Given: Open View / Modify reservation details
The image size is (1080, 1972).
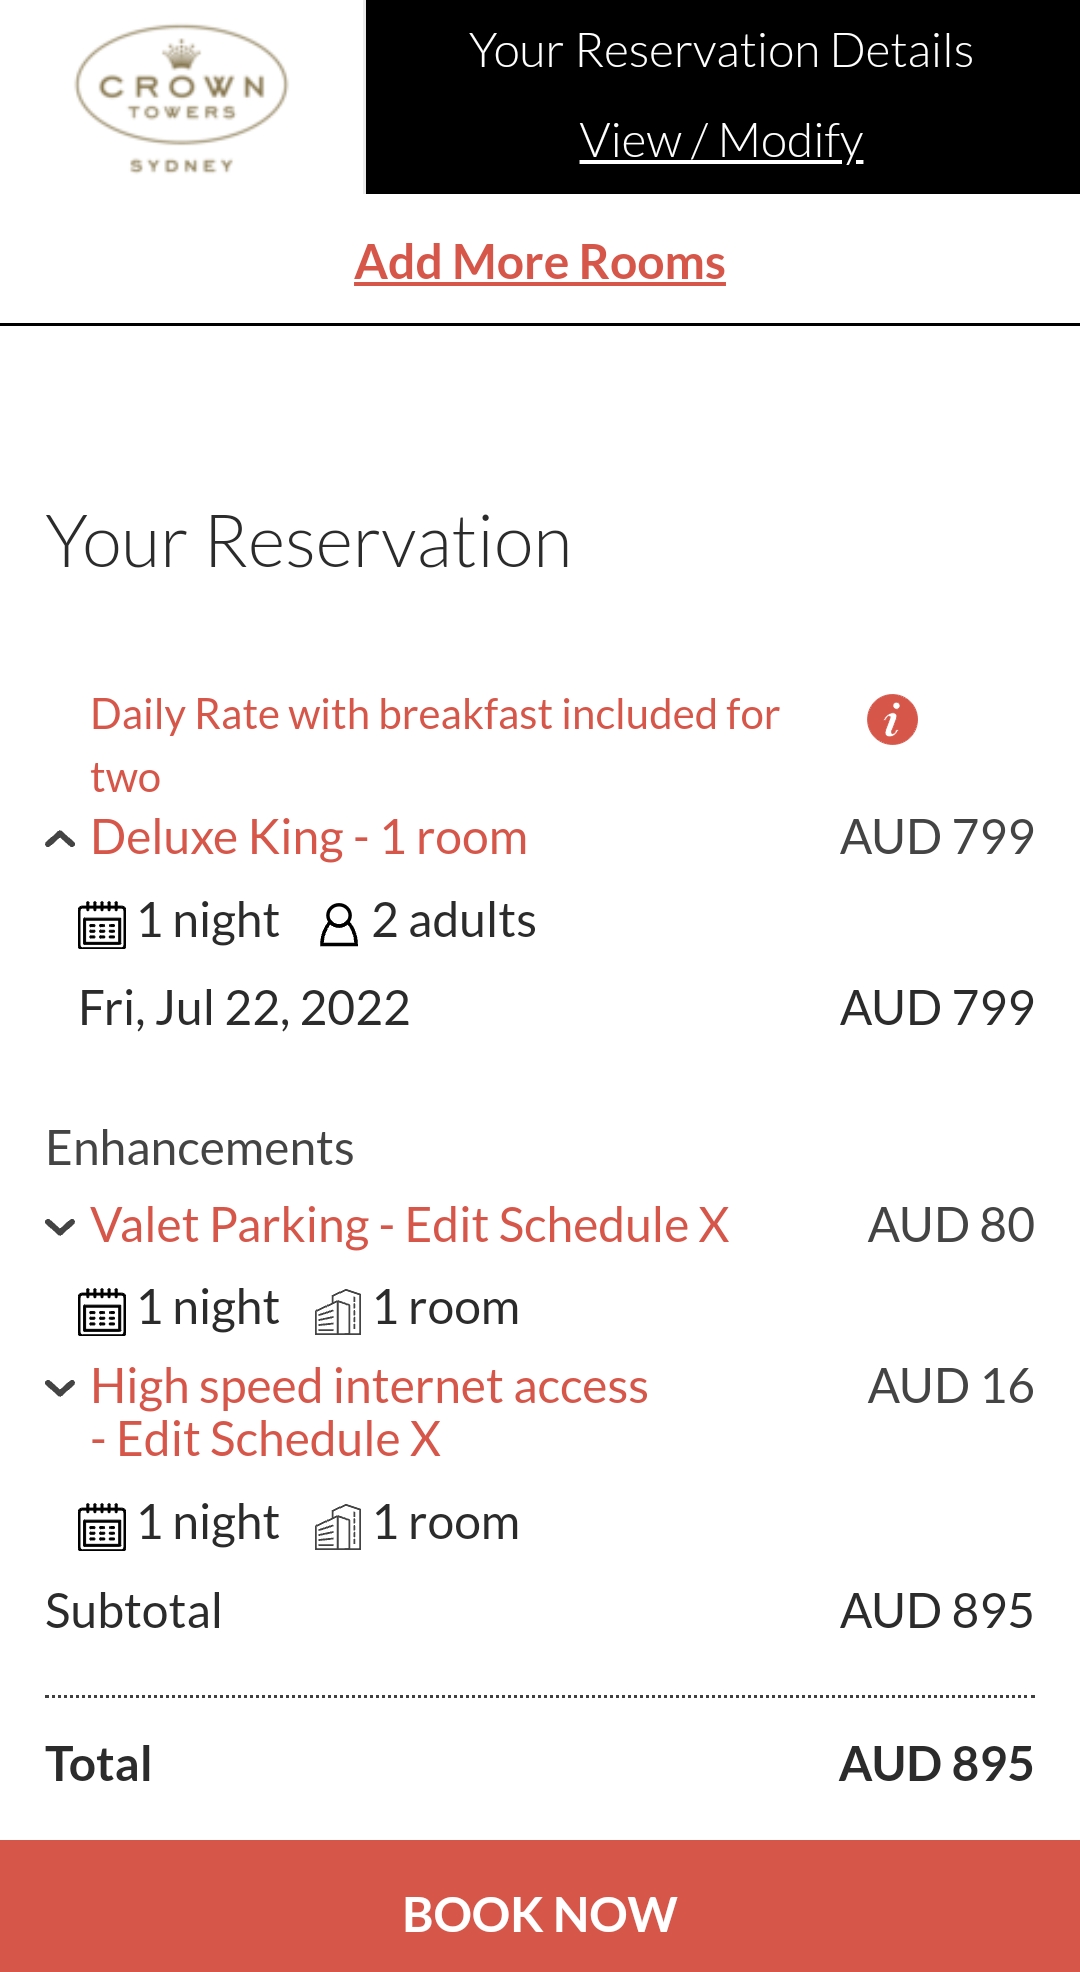Looking at the screenshot, I should click(x=721, y=141).
